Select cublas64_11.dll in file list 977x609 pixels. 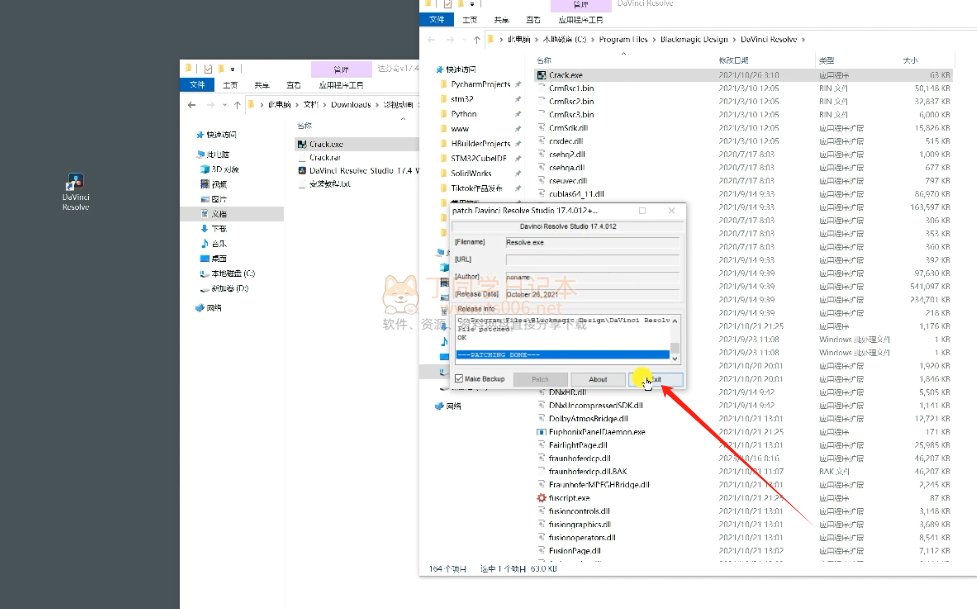click(x=576, y=194)
